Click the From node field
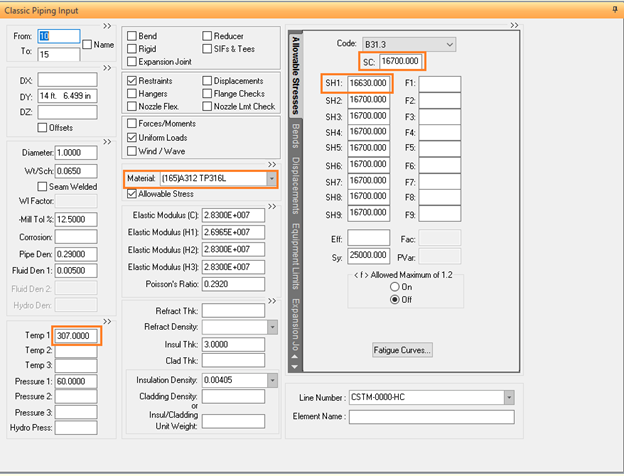The height and width of the screenshot is (476, 628). point(59,36)
